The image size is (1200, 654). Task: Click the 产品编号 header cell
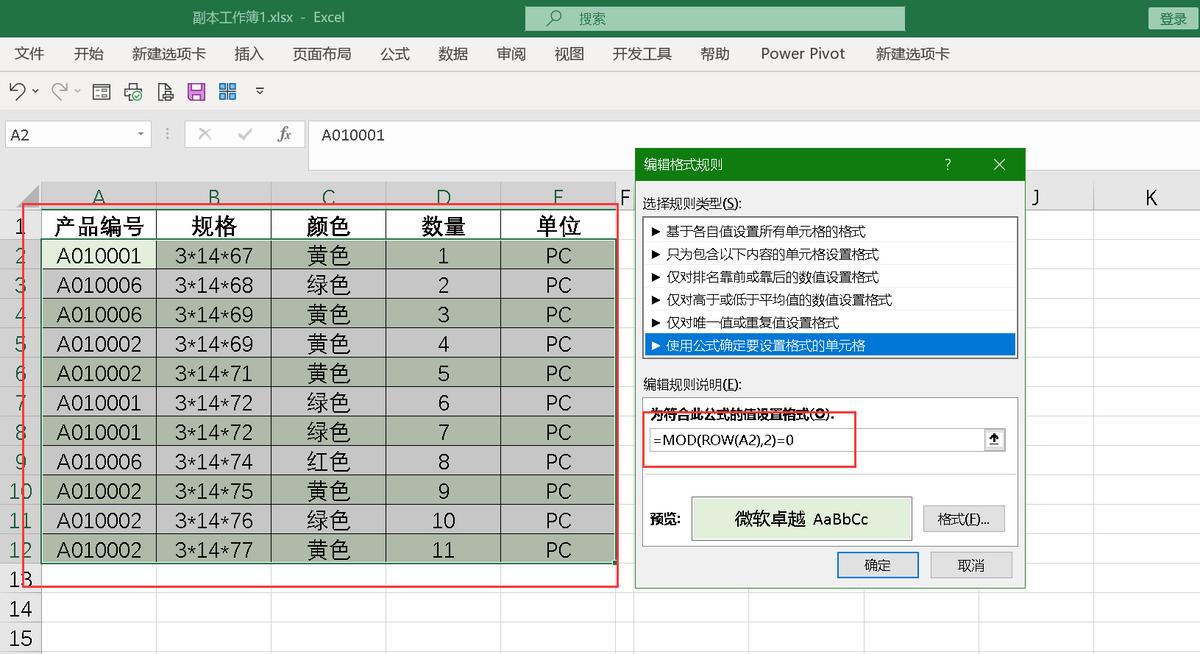(x=99, y=225)
